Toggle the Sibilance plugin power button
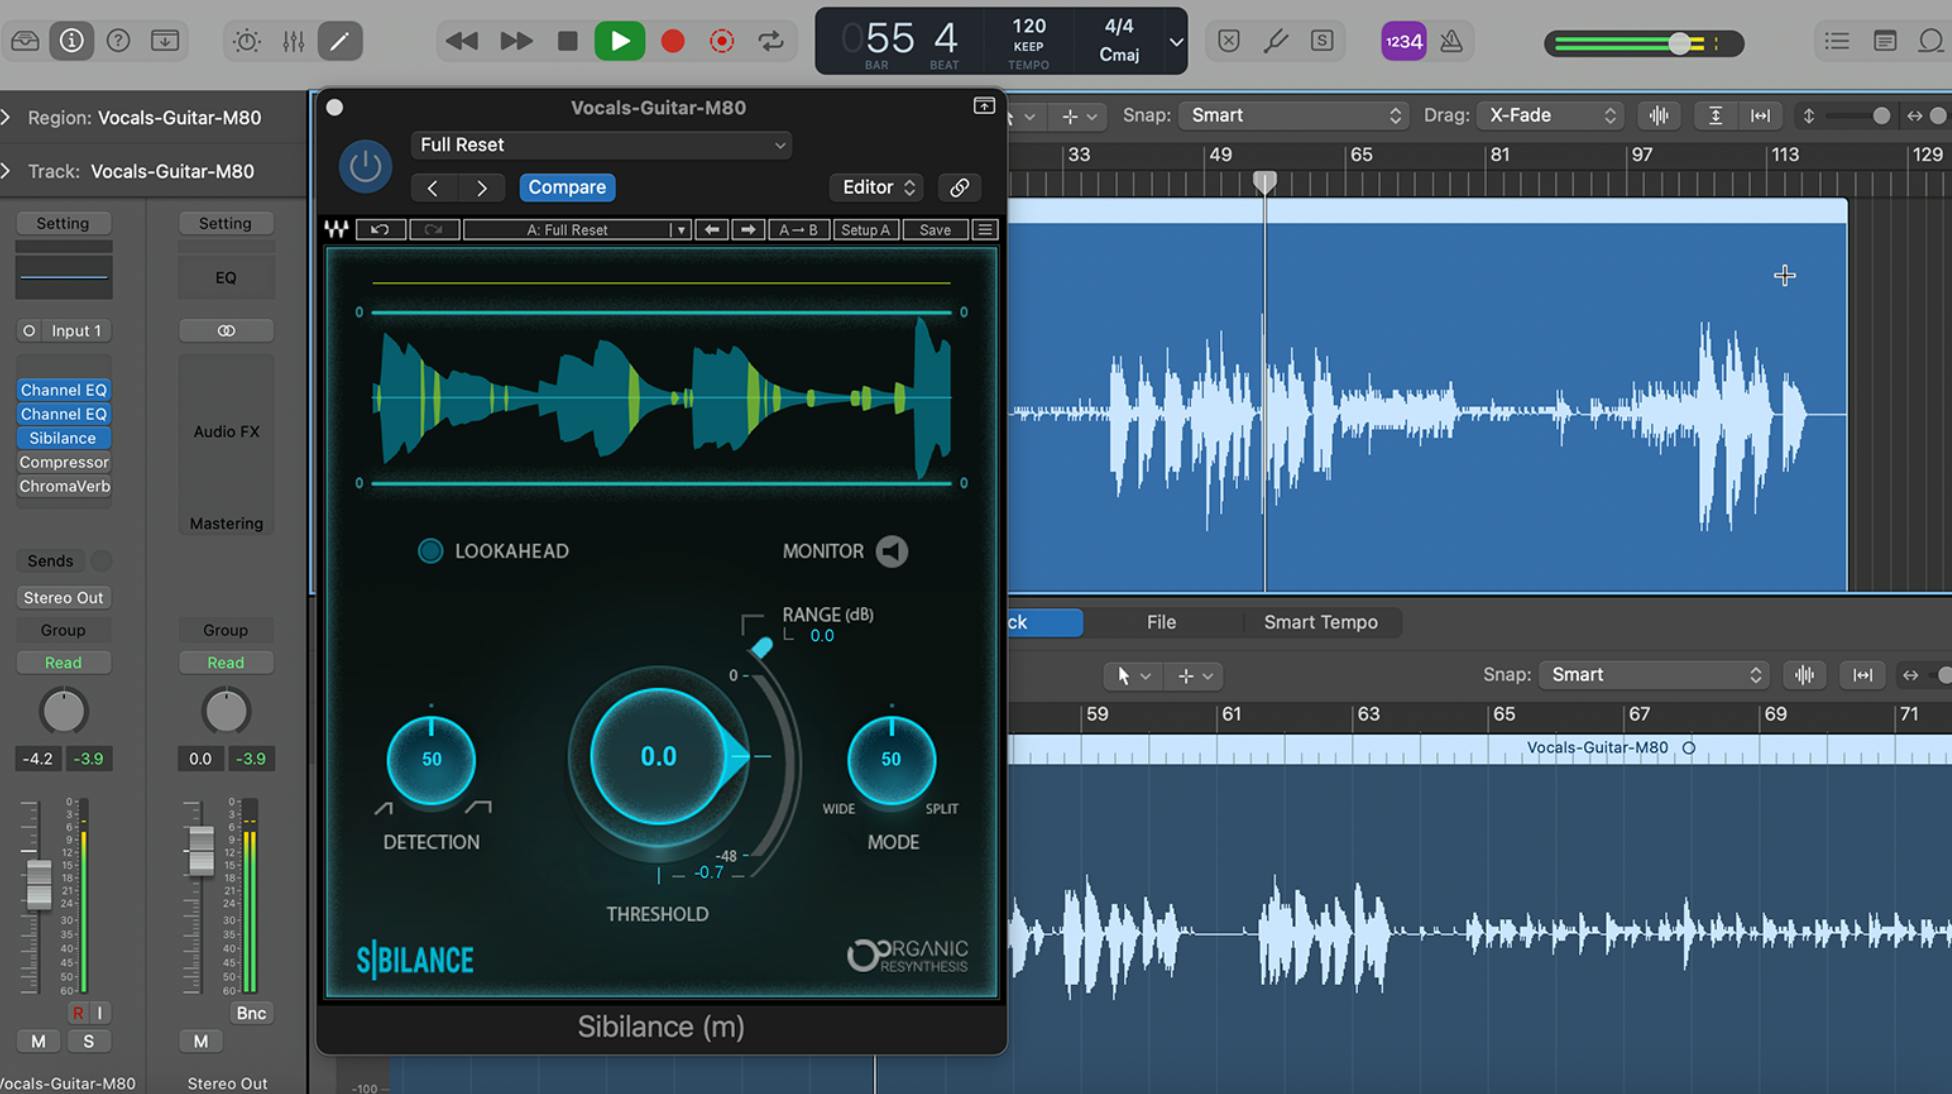 point(365,166)
